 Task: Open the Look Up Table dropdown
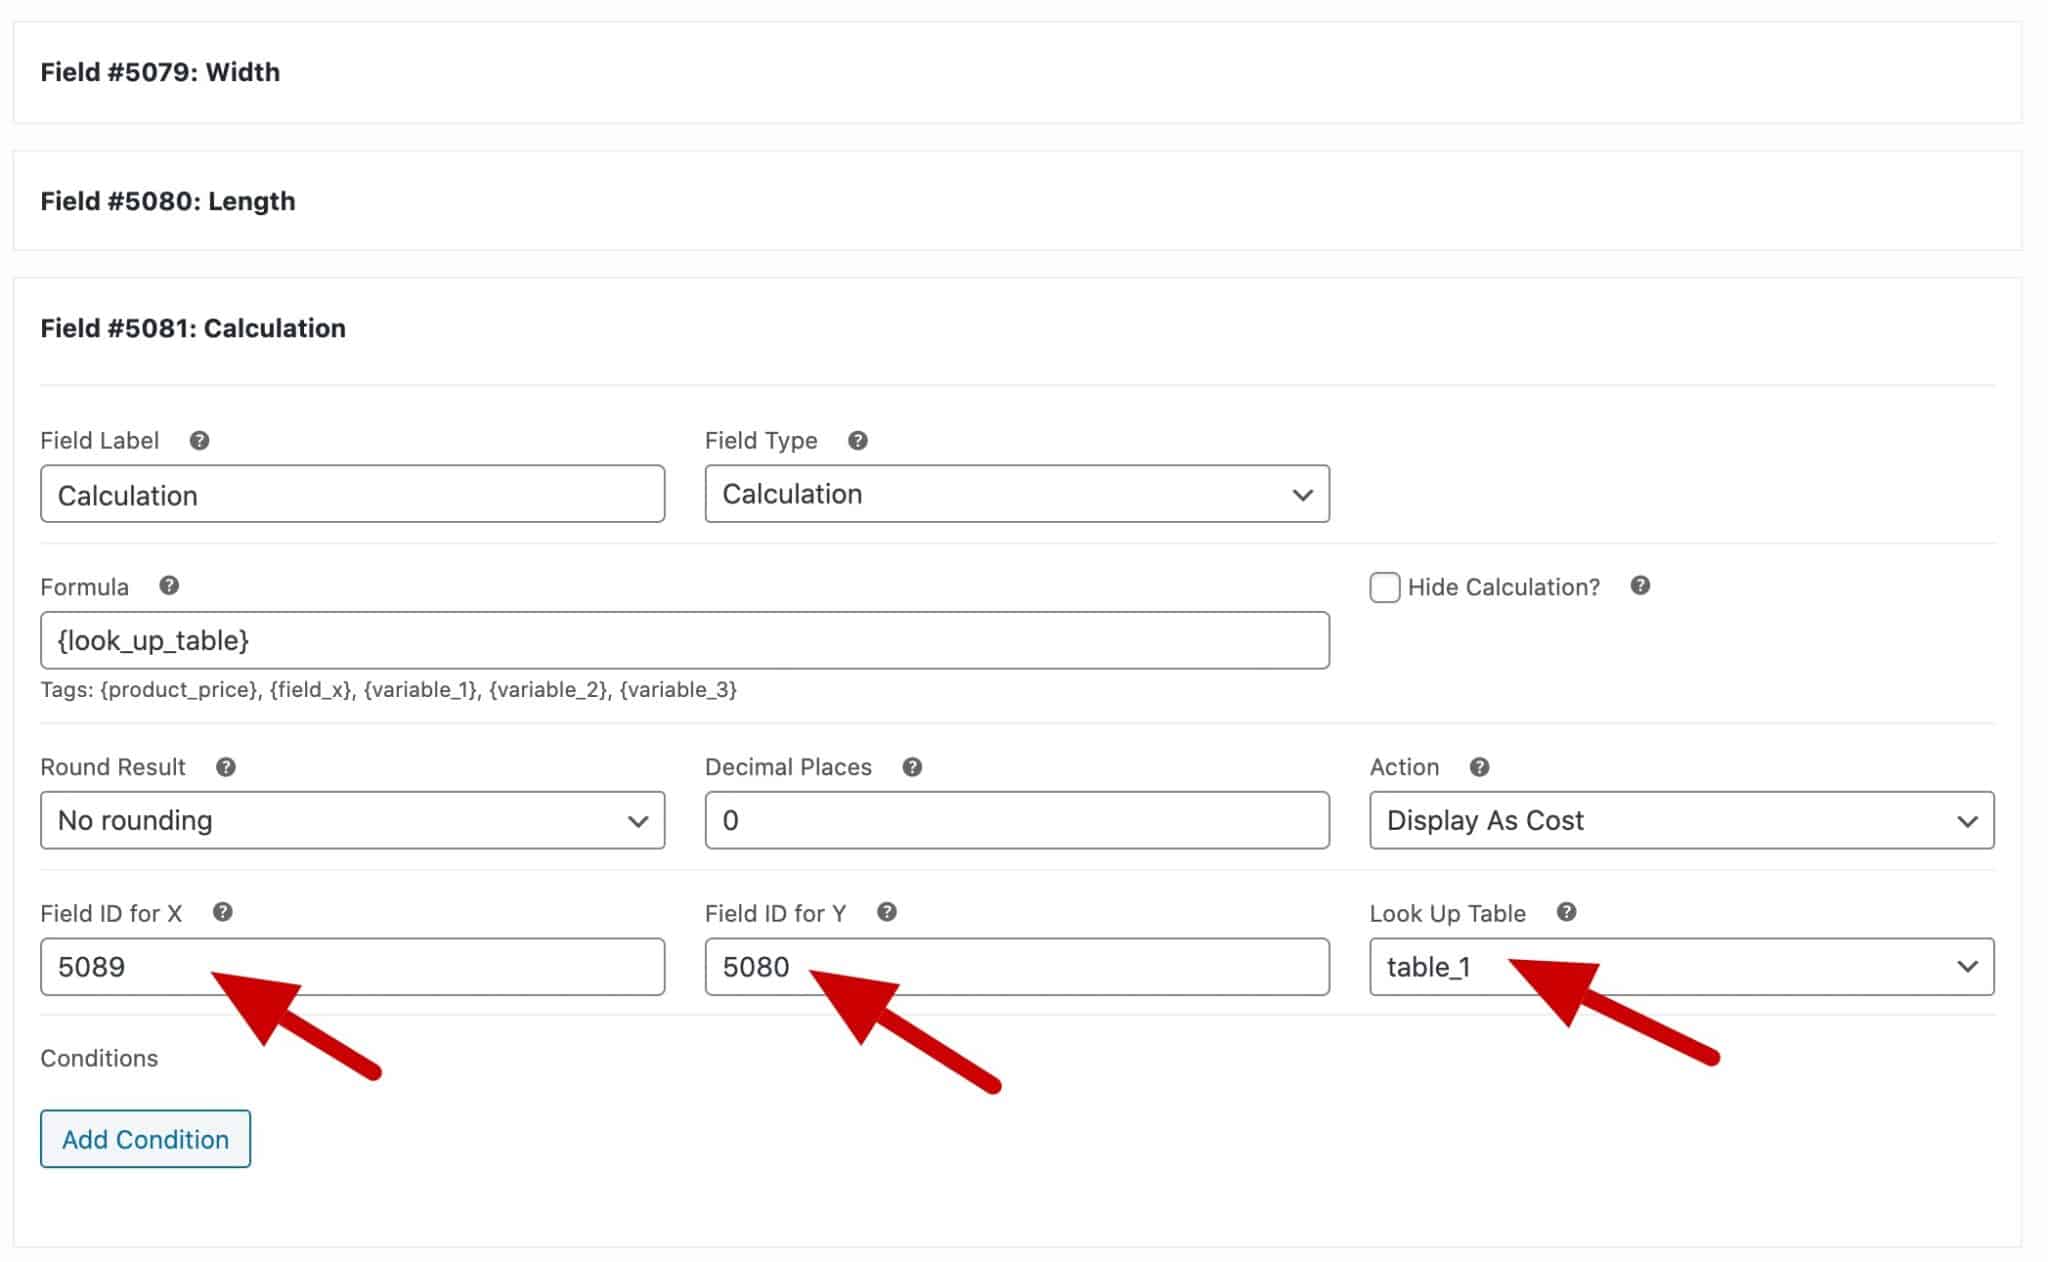click(1681, 967)
